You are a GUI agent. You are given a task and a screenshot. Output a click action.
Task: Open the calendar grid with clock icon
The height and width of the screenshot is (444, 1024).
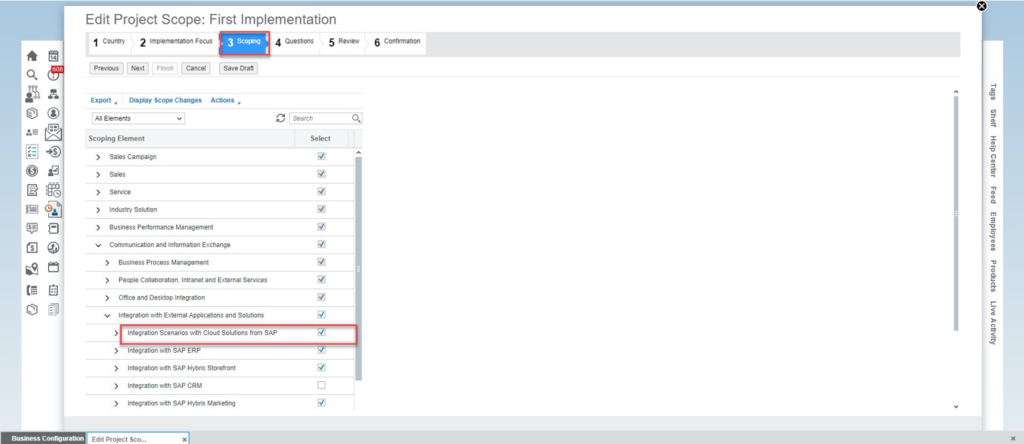point(54,190)
